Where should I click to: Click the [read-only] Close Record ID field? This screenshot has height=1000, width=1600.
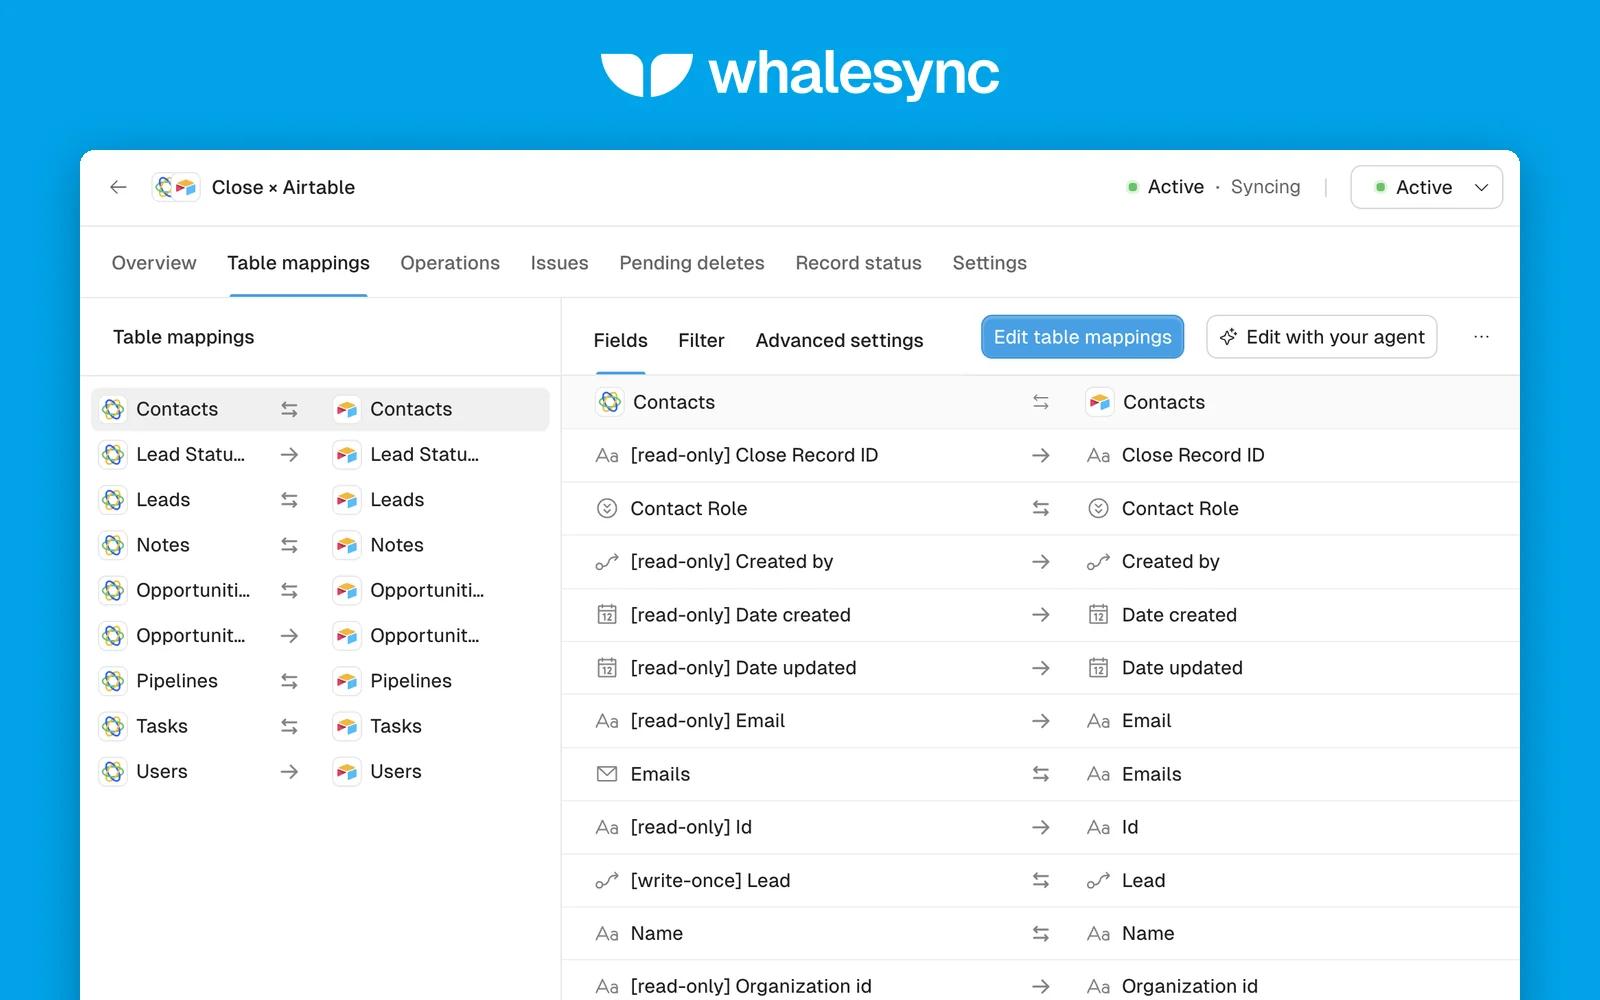click(754, 455)
